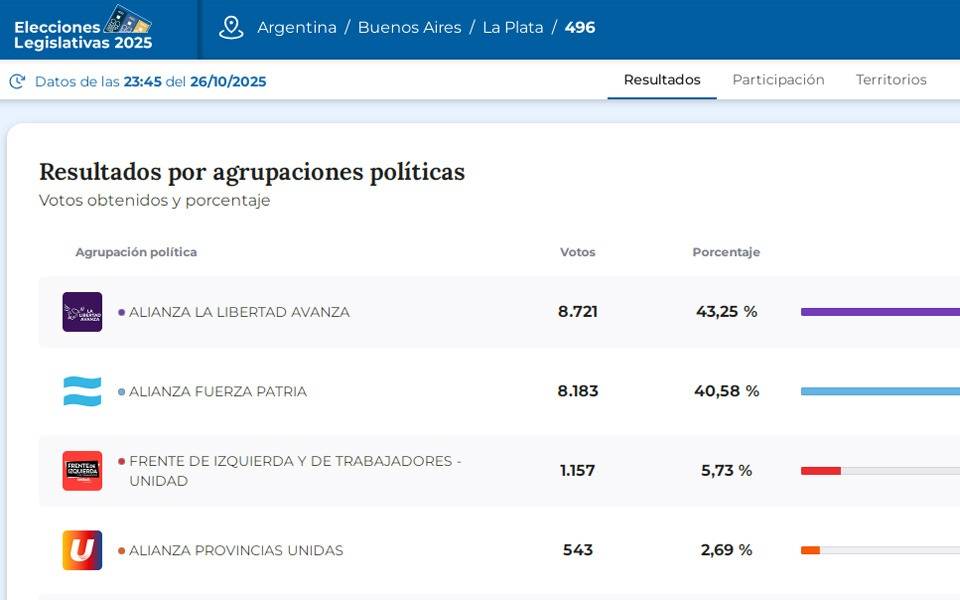Go to Argentina in breadcrumb
960x600 pixels.
[x=297, y=28]
